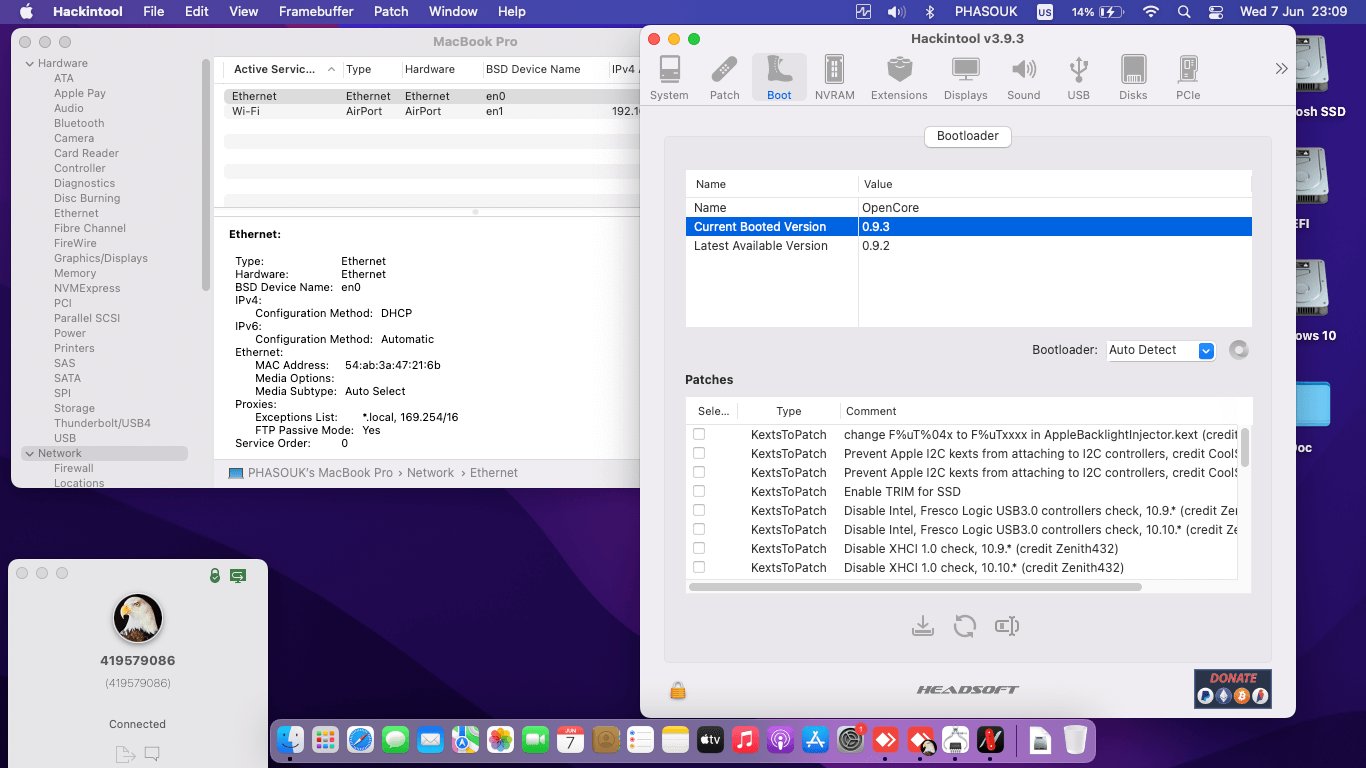Check the Enable TRIM for SSD patch
Viewport: 1366px width, 768px height.
pyautogui.click(x=699, y=491)
